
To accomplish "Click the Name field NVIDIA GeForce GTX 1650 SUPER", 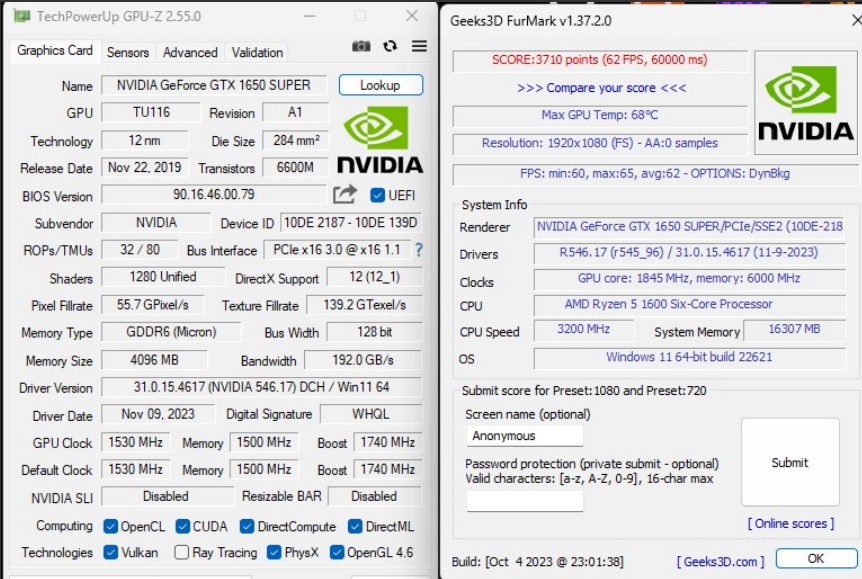I will click(x=214, y=85).
